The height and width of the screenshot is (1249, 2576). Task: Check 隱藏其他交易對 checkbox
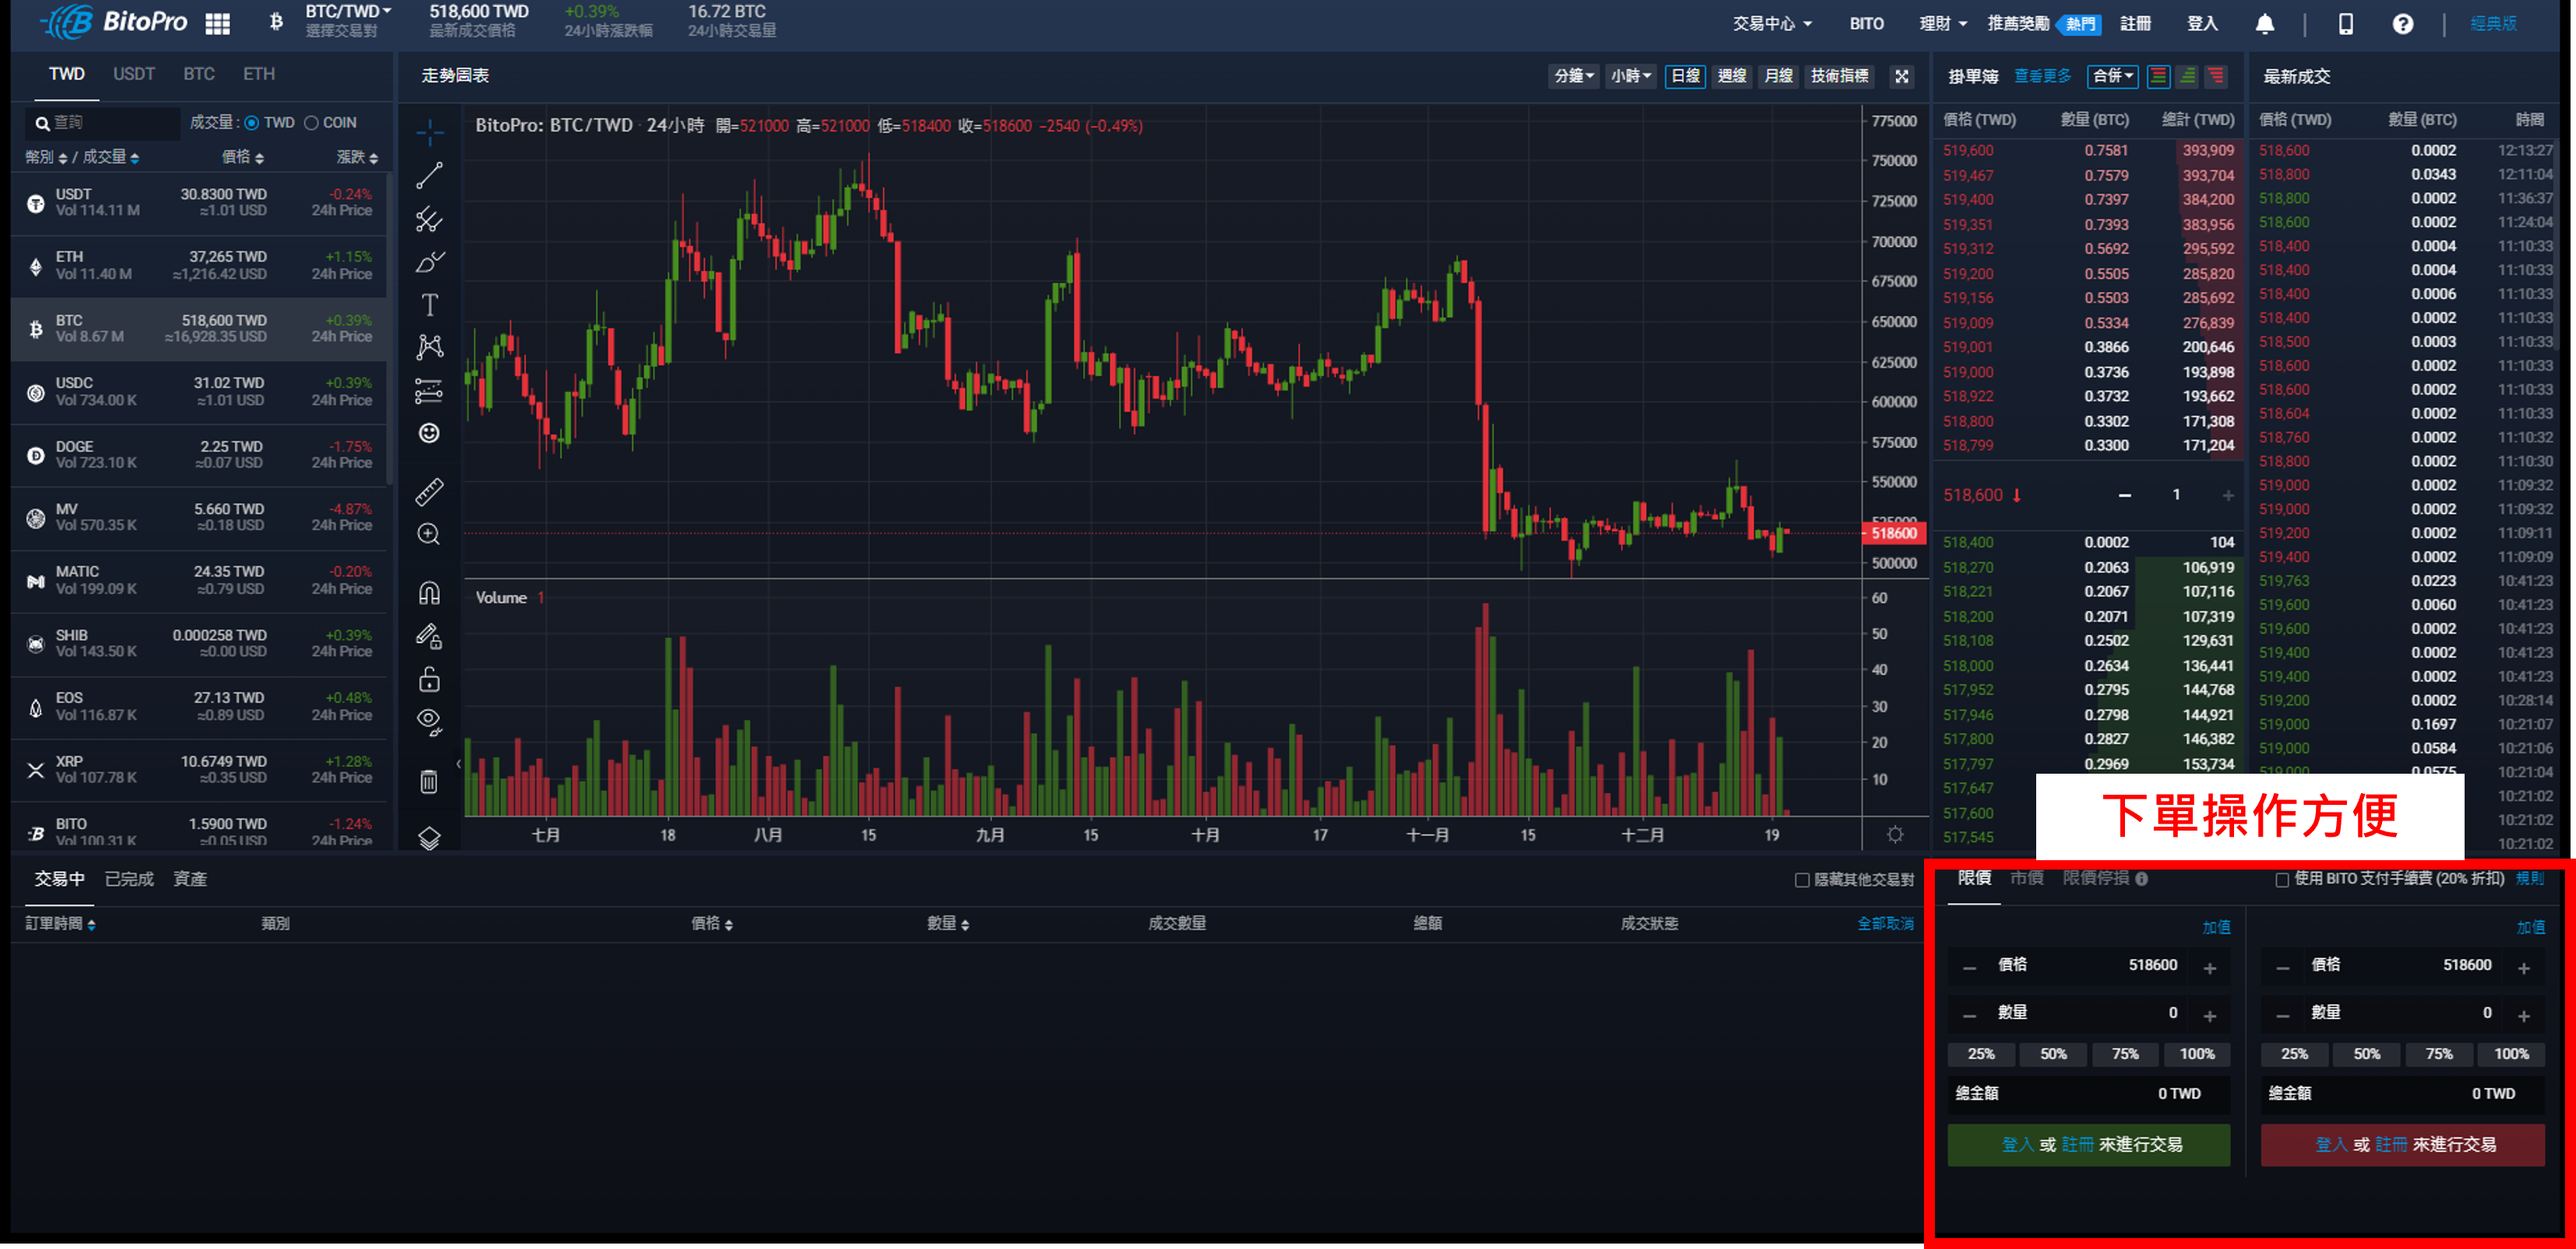1802,880
